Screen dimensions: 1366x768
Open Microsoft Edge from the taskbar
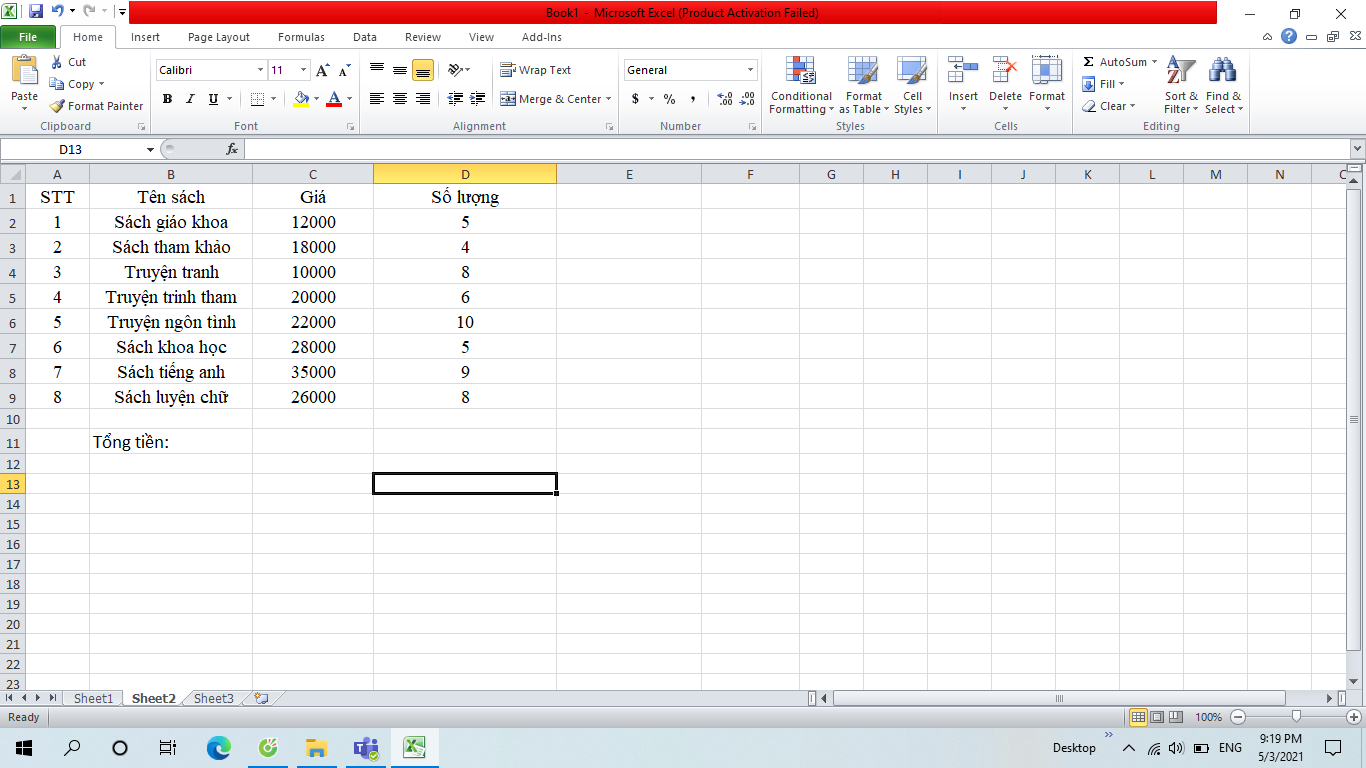pyautogui.click(x=218, y=747)
